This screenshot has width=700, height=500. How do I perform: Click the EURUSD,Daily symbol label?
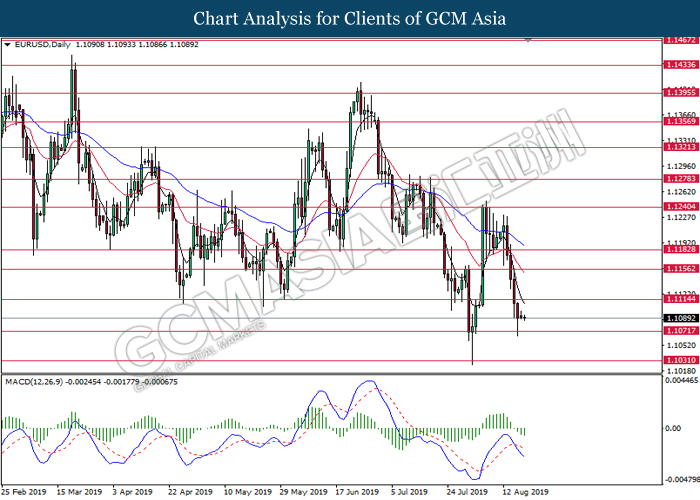click(x=43, y=45)
